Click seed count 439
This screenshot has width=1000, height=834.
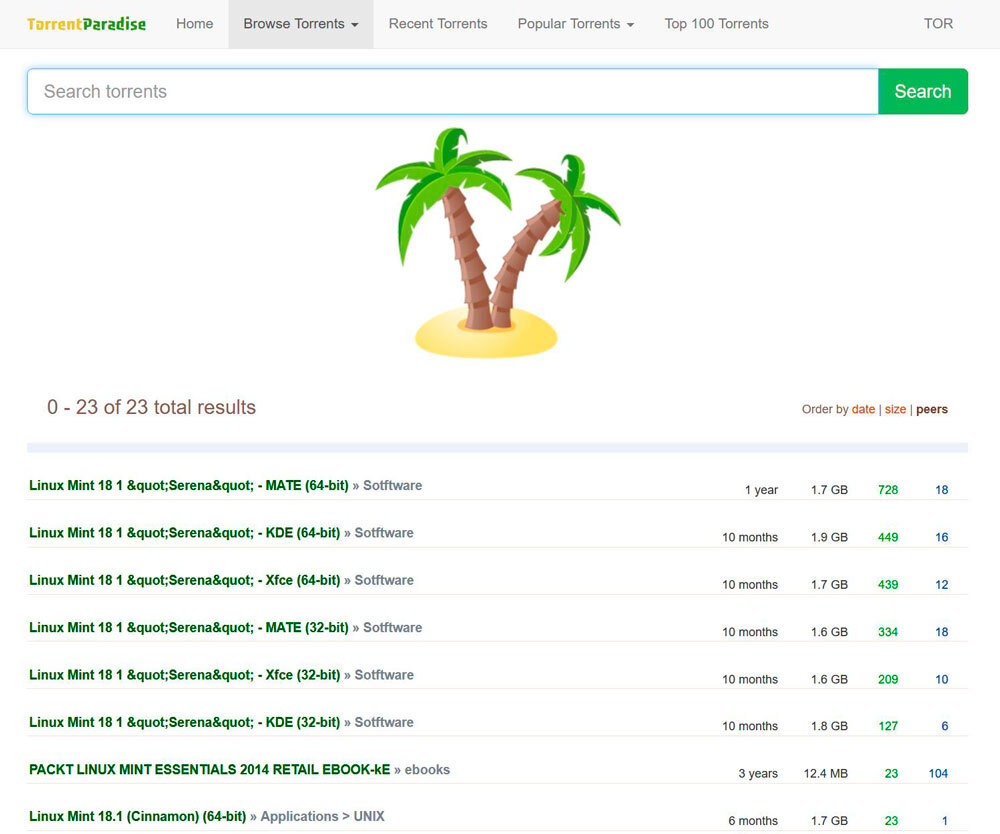pos(888,585)
